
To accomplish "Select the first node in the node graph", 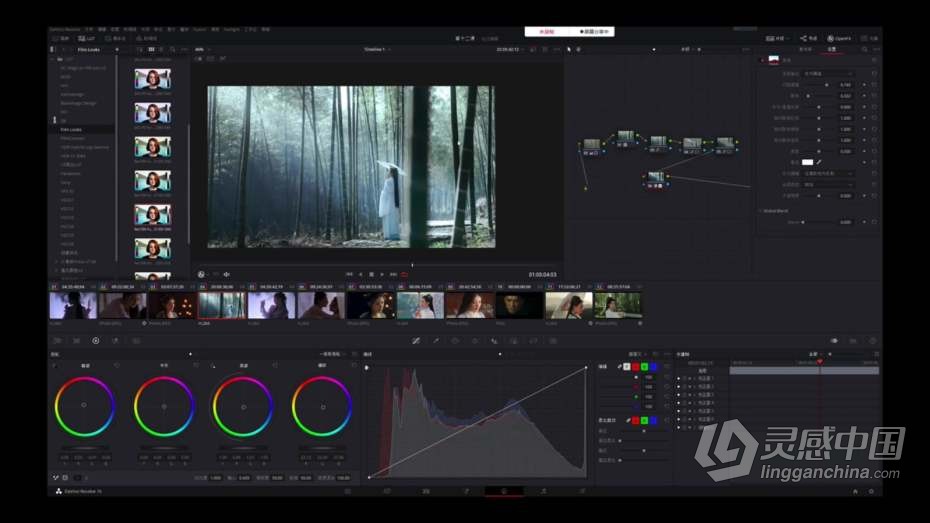I will (592, 146).
